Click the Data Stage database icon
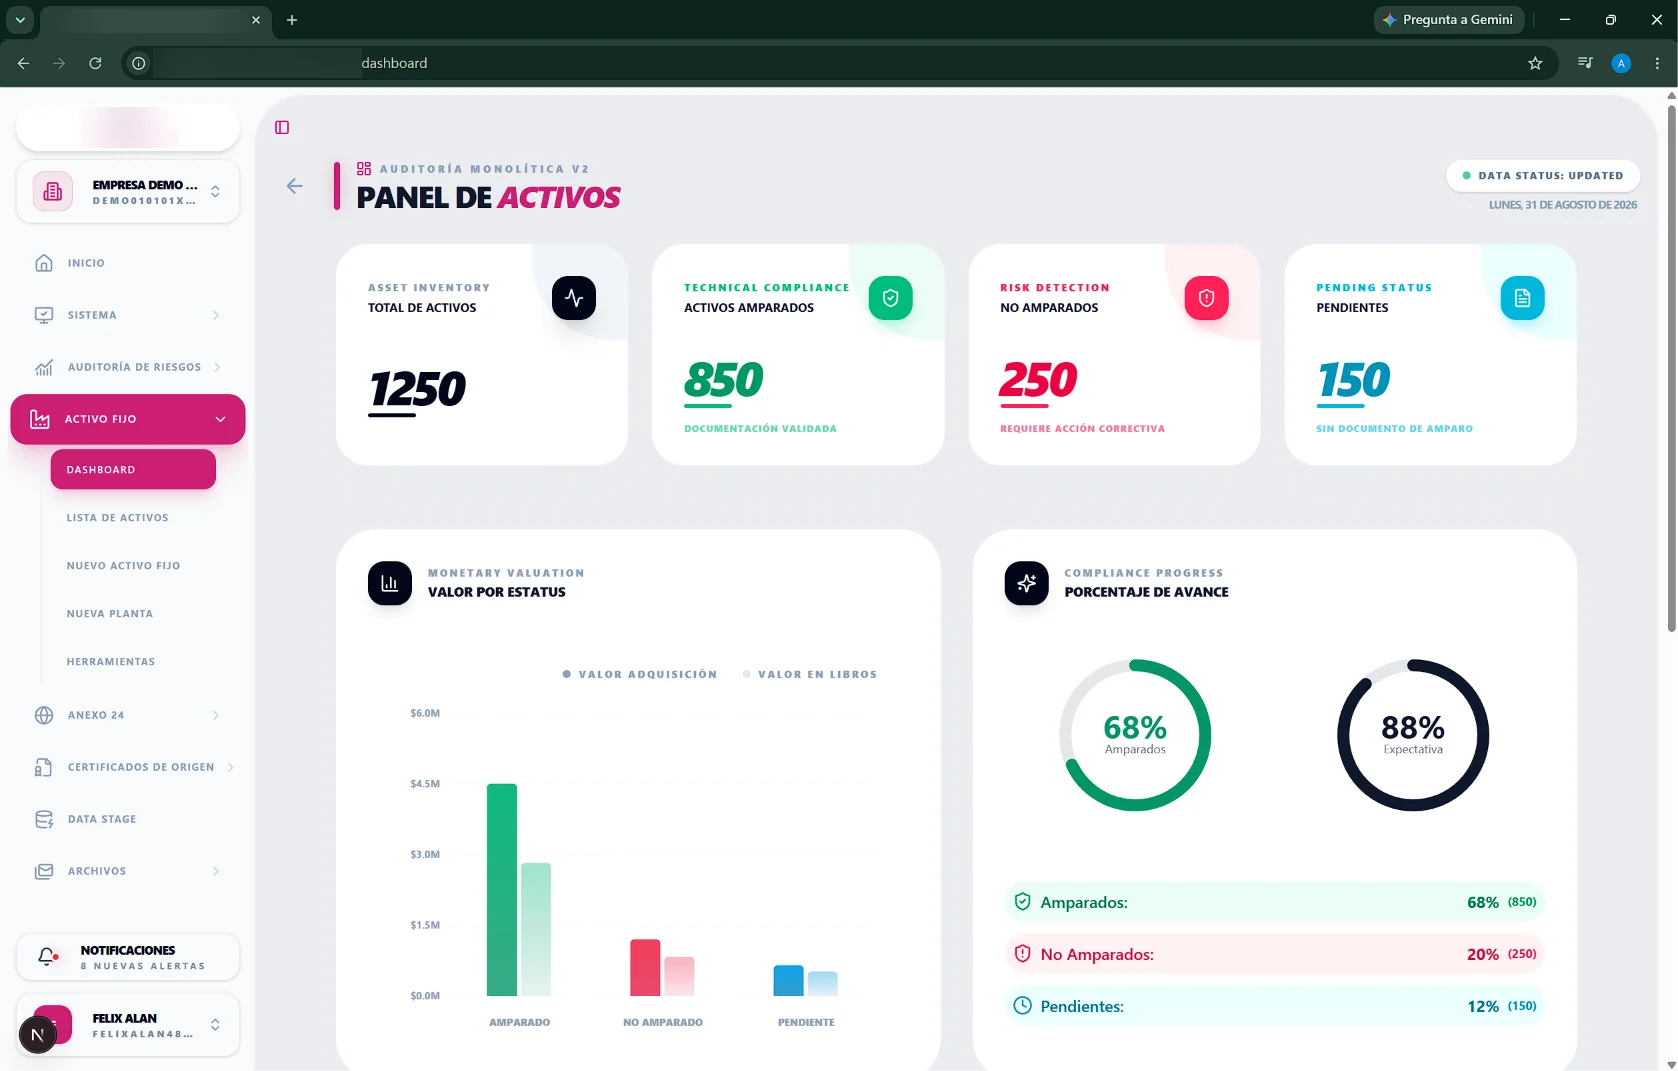The width and height of the screenshot is (1678, 1071). coord(44,819)
